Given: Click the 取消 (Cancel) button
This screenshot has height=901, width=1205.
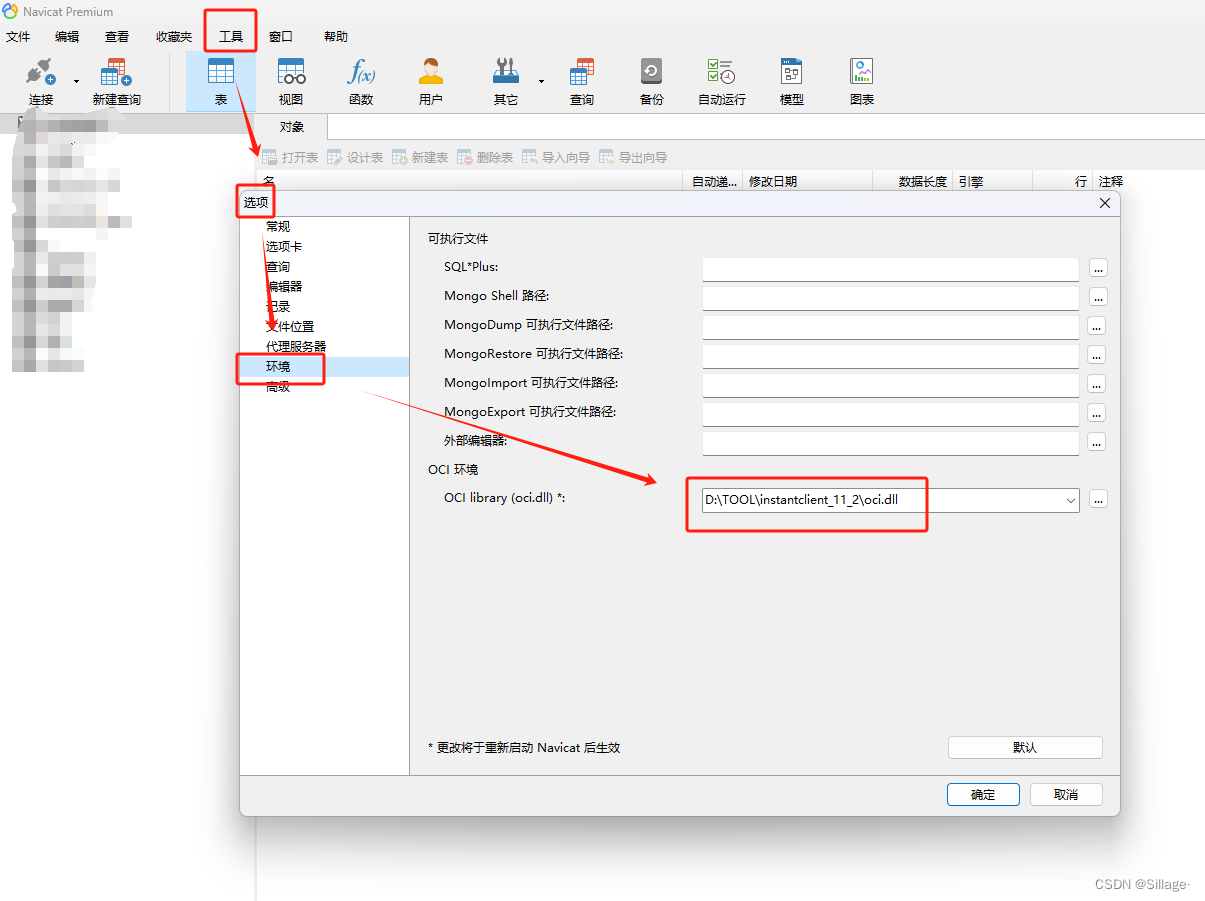Looking at the screenshot, I should point(1066,794).
